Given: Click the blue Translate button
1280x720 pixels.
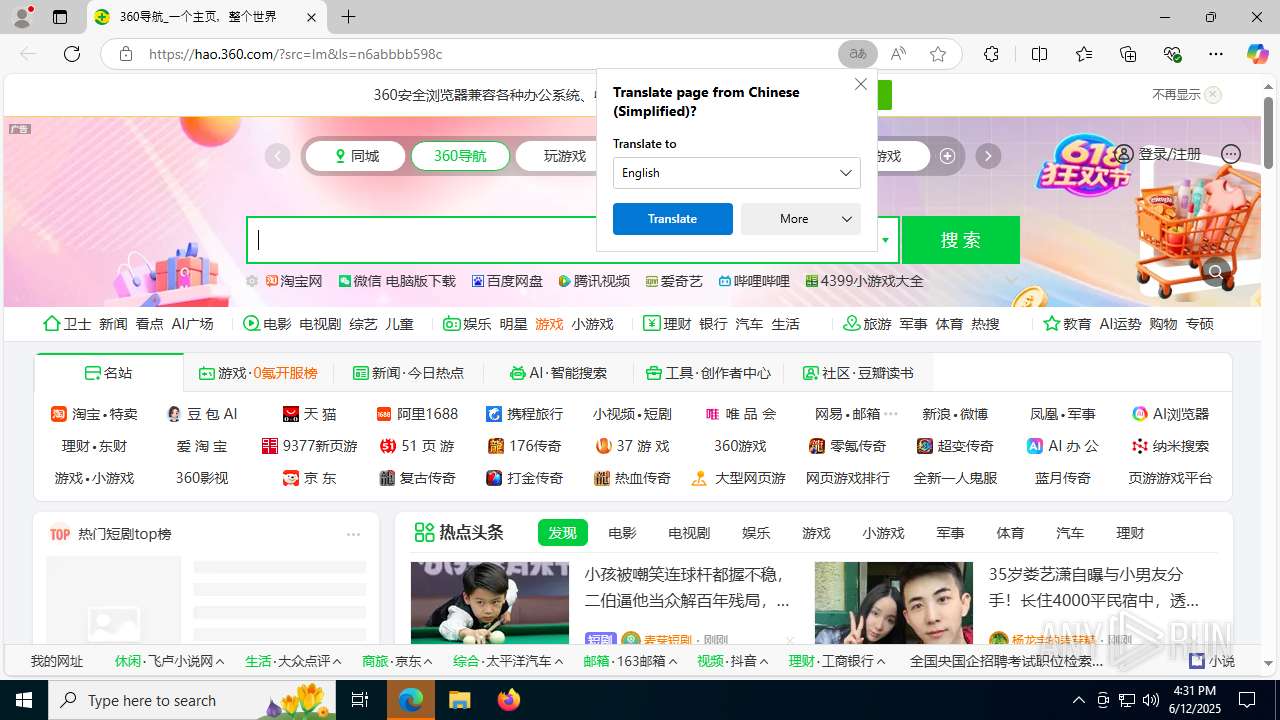Looking at the screenshot, I should (x=673, y=219).
